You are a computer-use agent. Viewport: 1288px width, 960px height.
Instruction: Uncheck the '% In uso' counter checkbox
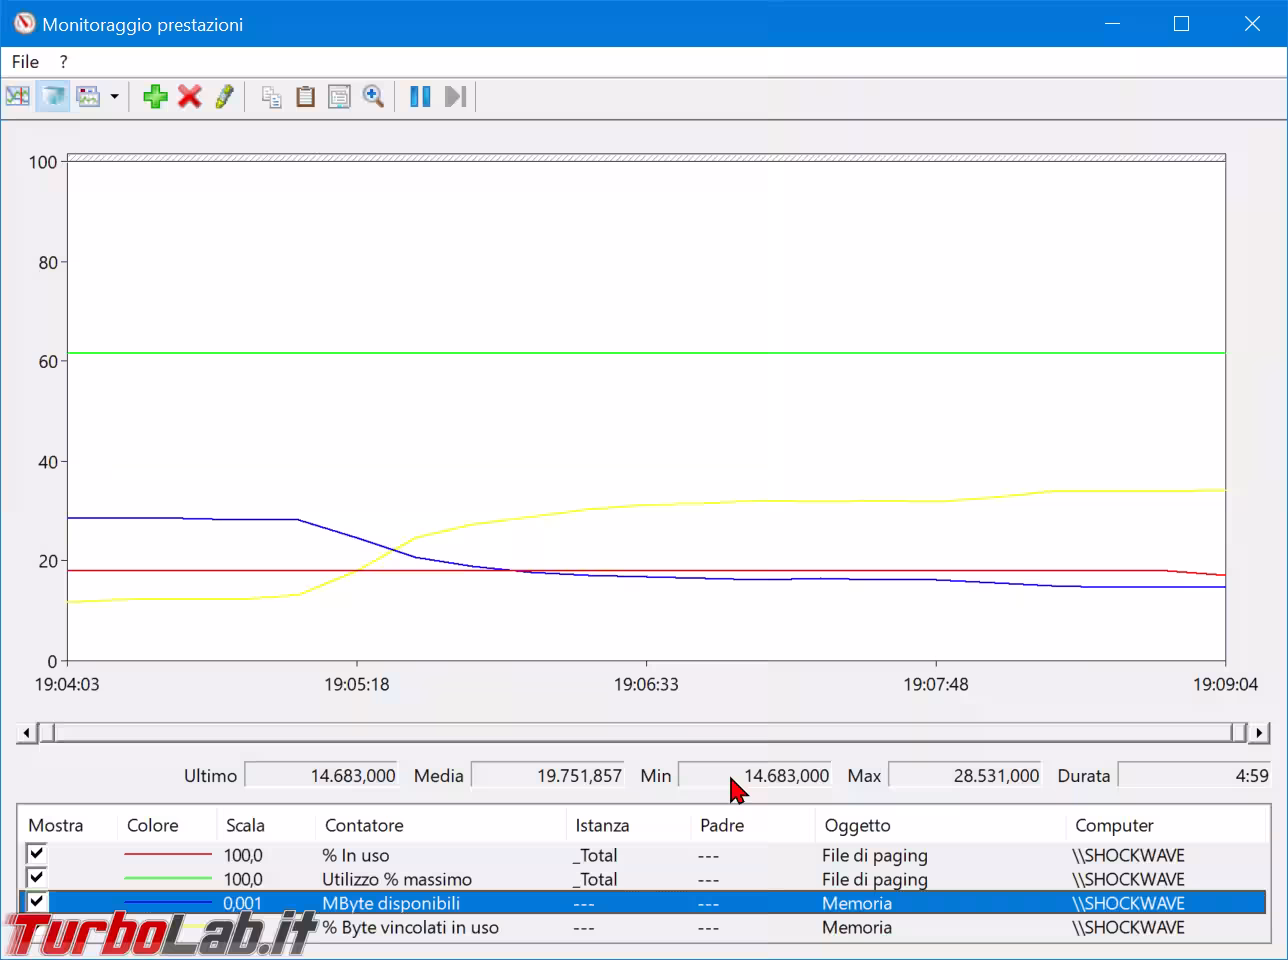point(37,854)
